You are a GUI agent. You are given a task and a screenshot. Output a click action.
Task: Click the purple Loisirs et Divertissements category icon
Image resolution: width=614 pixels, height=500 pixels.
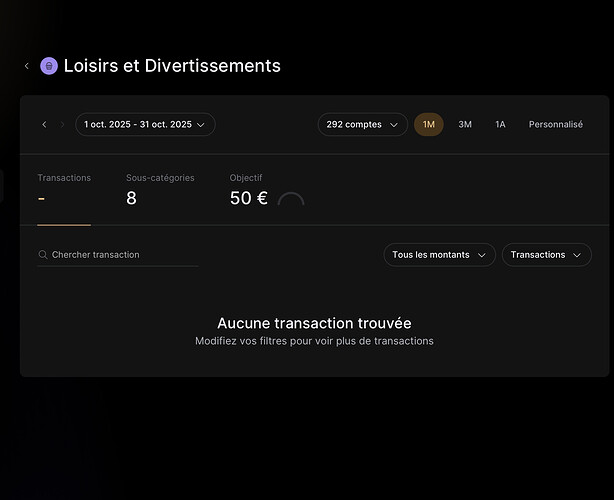click(48, 66)
